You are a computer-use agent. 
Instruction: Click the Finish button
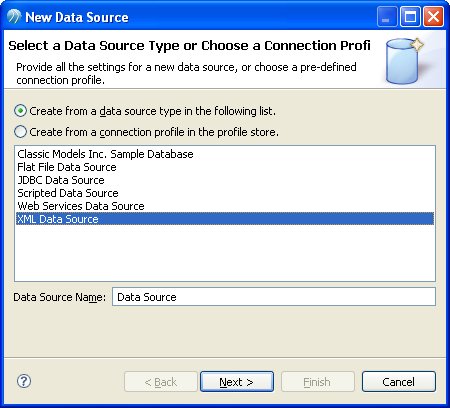coord(317,382)
